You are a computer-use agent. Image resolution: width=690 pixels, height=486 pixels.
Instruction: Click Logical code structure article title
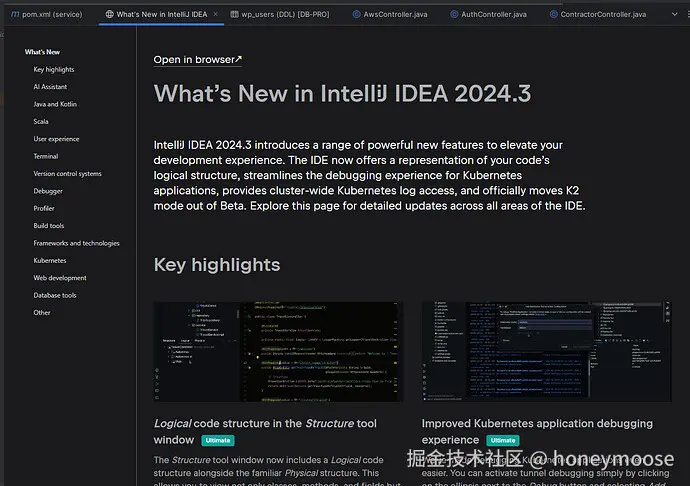tap(265, 431)
